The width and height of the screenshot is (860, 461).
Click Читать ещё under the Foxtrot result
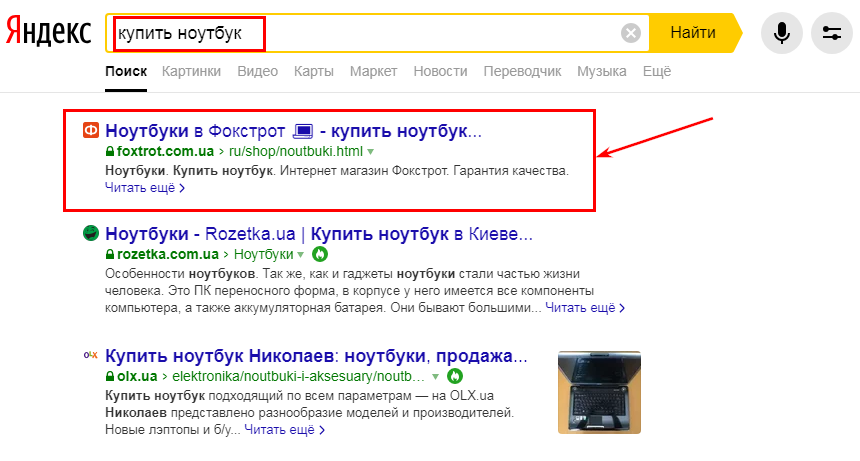(x=145, y=188)
